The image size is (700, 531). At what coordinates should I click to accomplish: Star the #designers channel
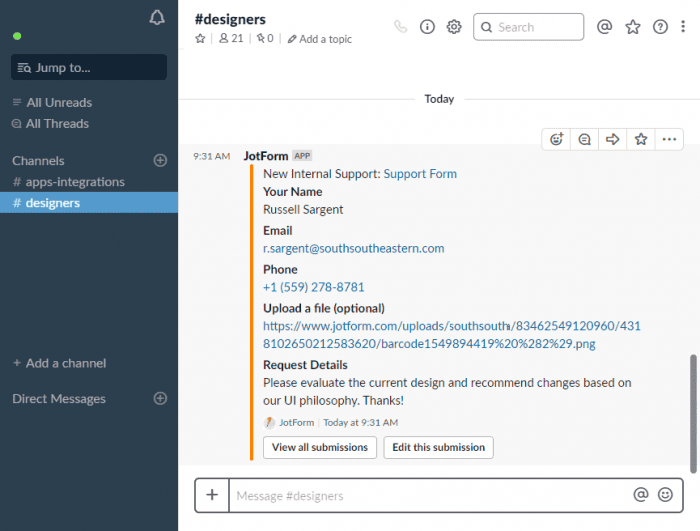tap(200, 39)
